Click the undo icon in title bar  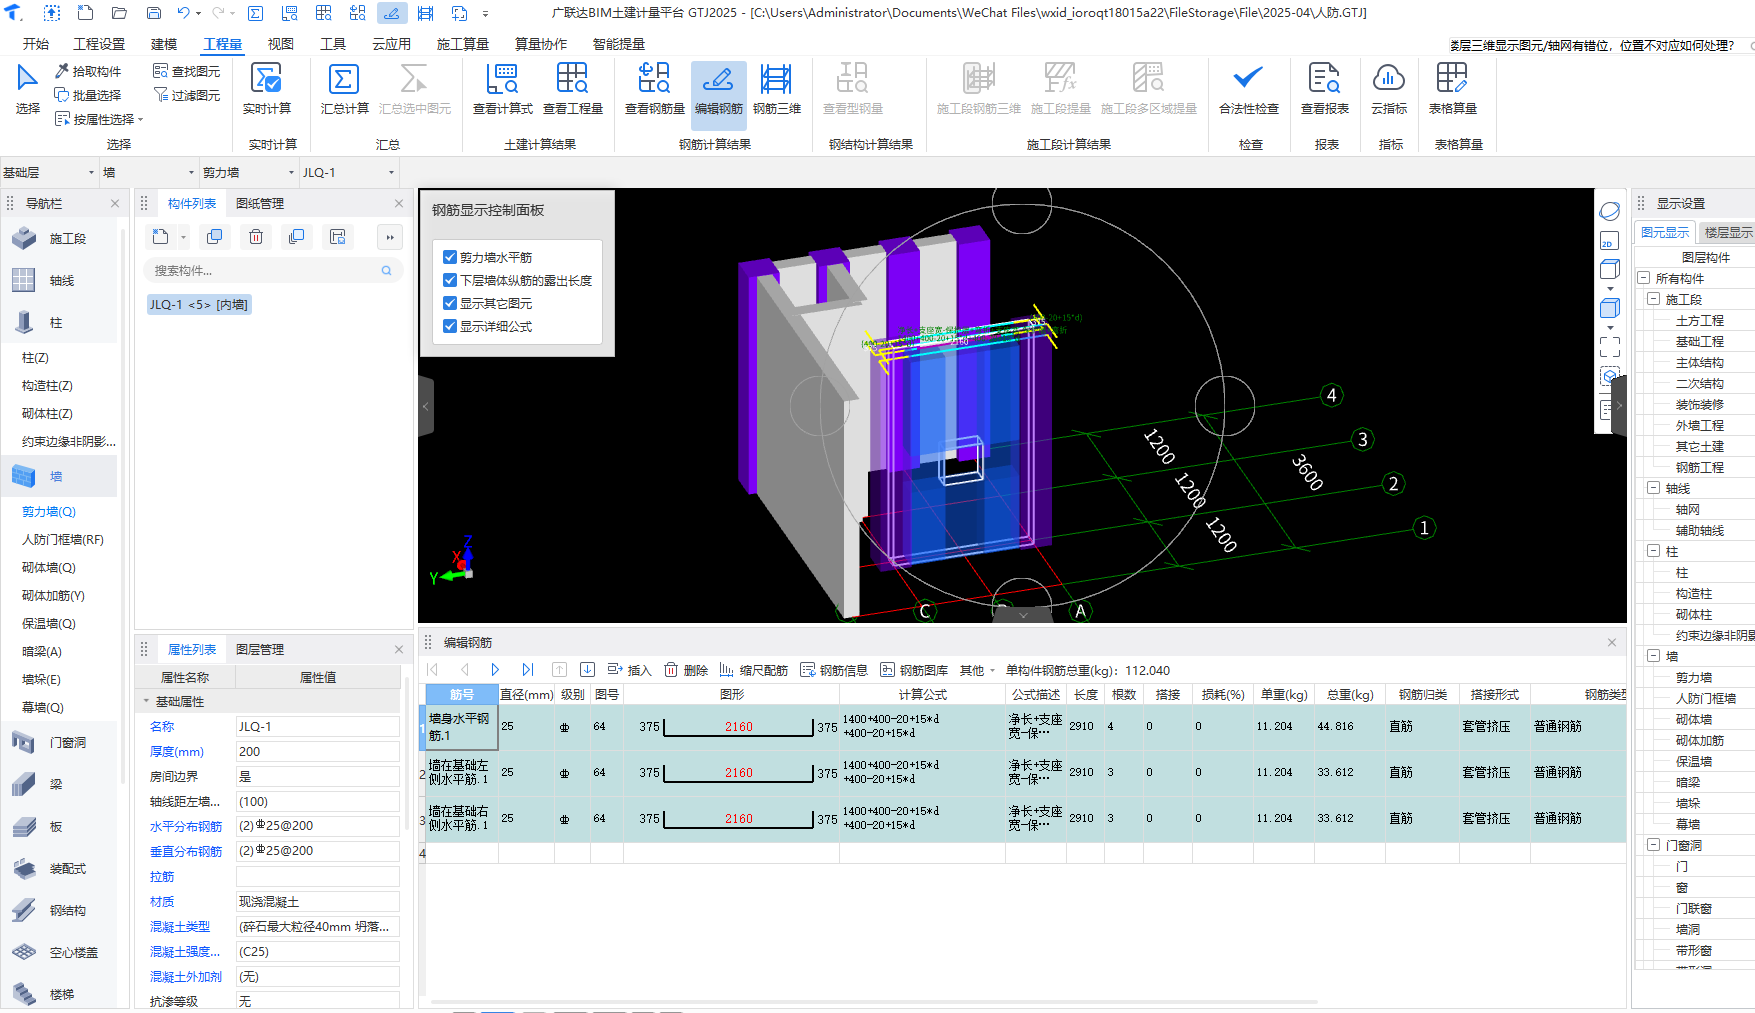tap(183, 13)
